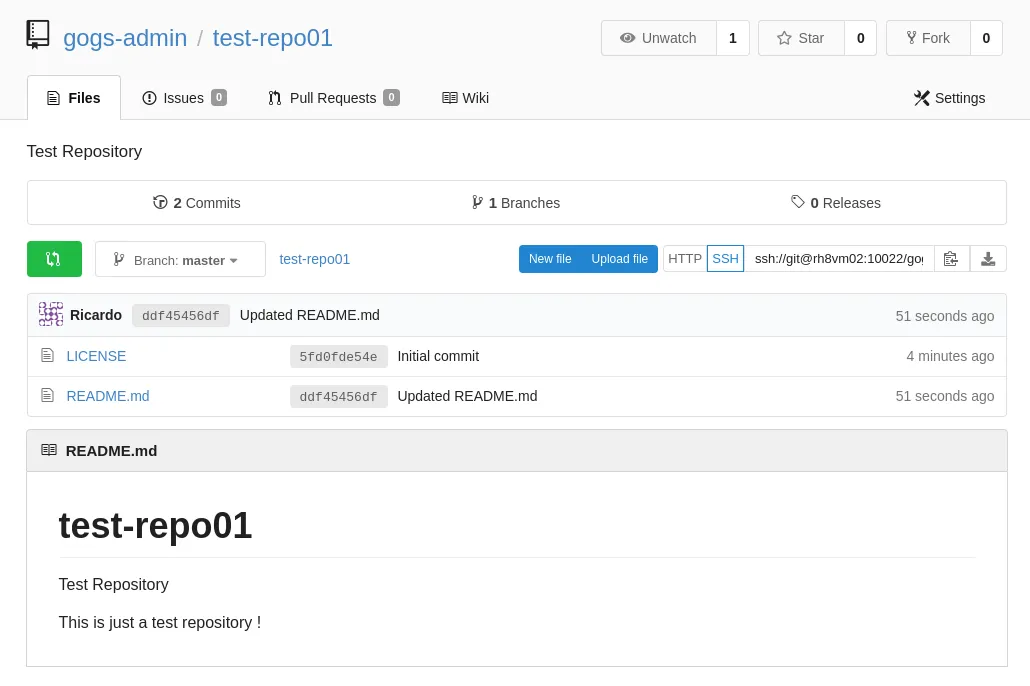Screen dimensions: 1030x686
Task: Star the repository
Action: (800, 38)
